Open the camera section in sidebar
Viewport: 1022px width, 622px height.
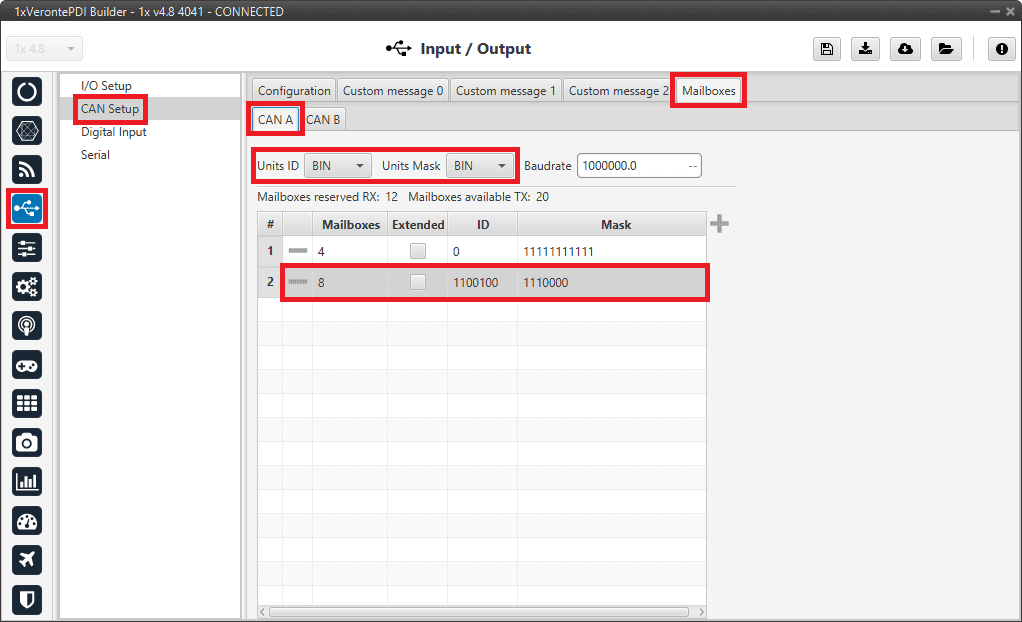pyautogui.click(x=27, y=442)
